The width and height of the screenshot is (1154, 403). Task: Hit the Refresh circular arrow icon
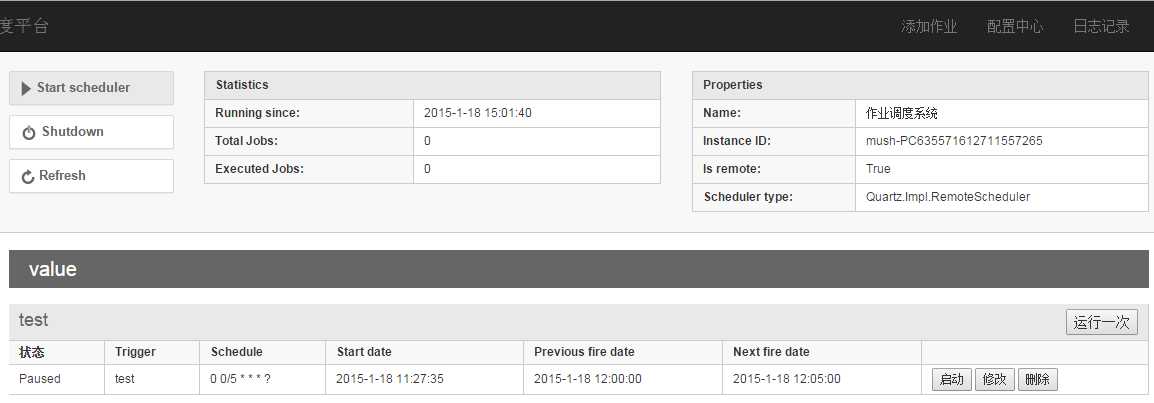[x=28, y=177]
